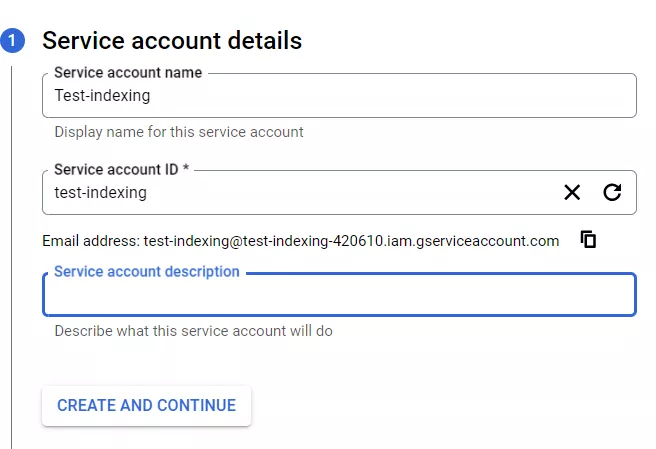Focus the Service account name field
The image size is (656, 449).
pos(340,97)
